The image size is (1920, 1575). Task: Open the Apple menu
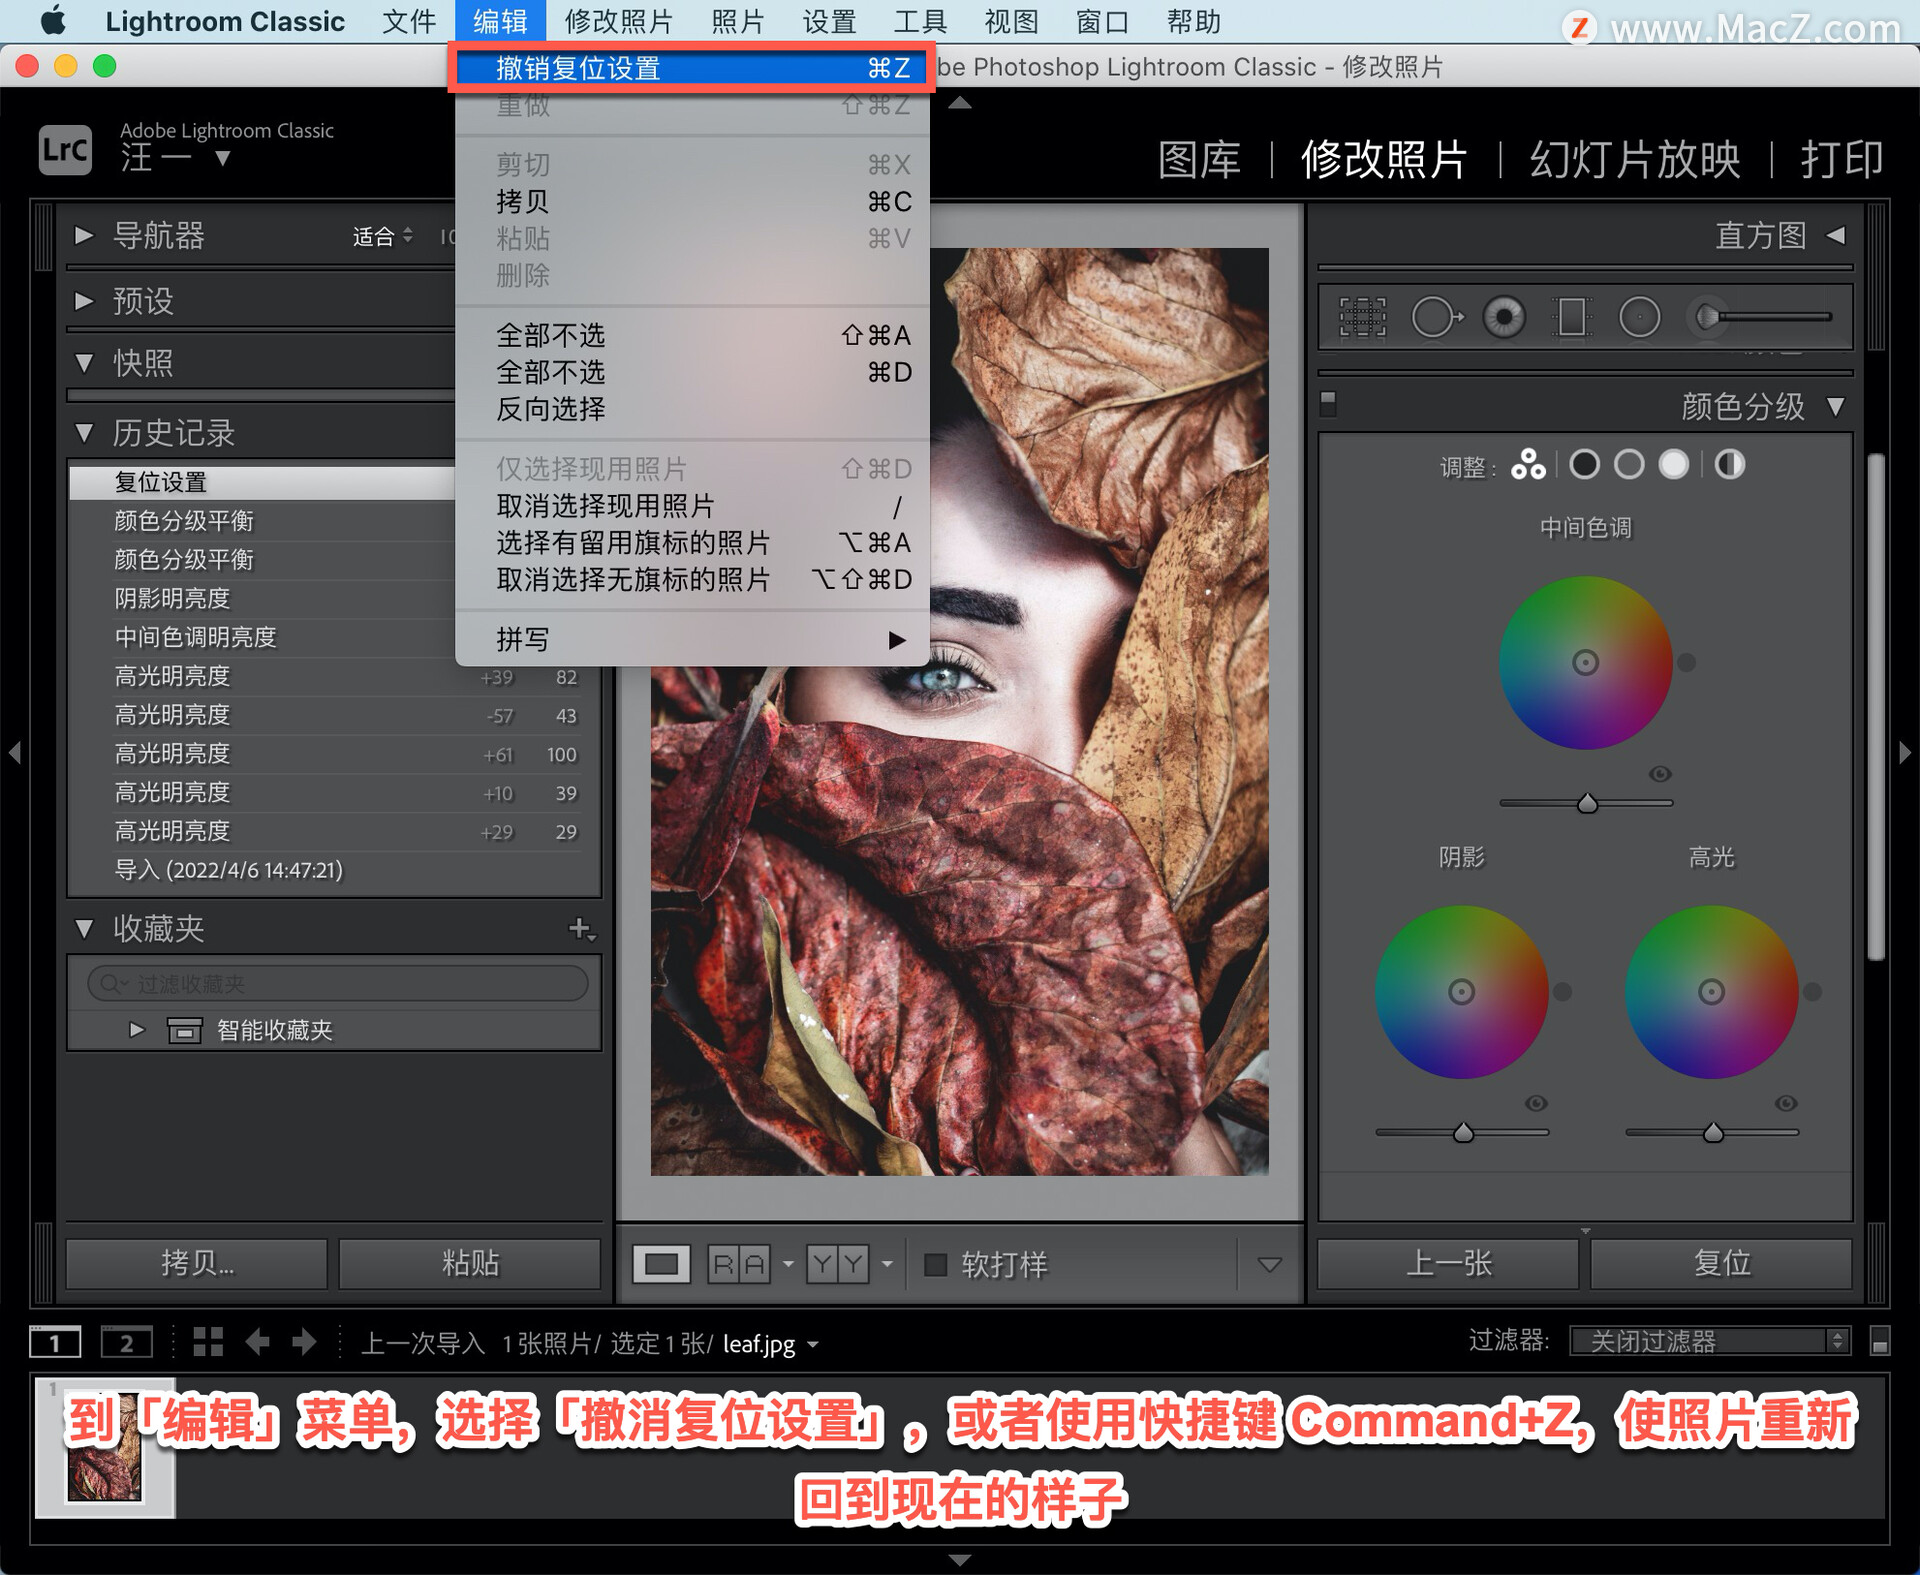pyautogui.click(x=52, y=21)
